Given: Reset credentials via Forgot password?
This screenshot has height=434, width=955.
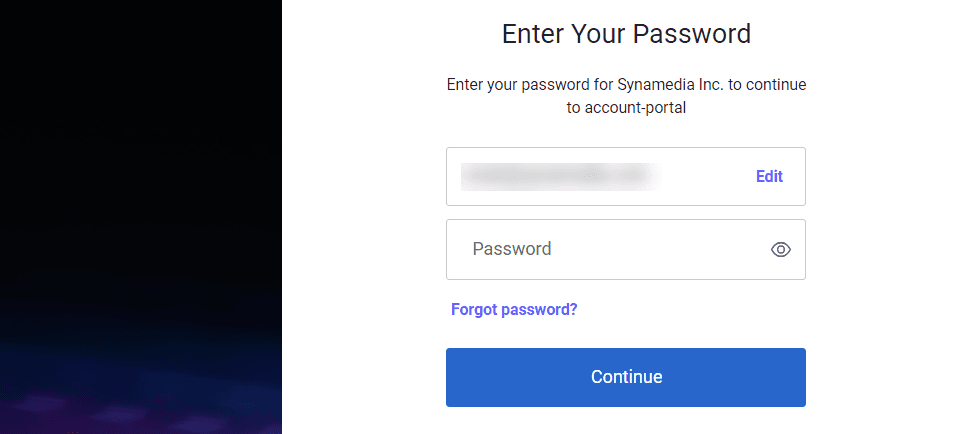Looking at the screenshot, I should [x=514, y=310].
